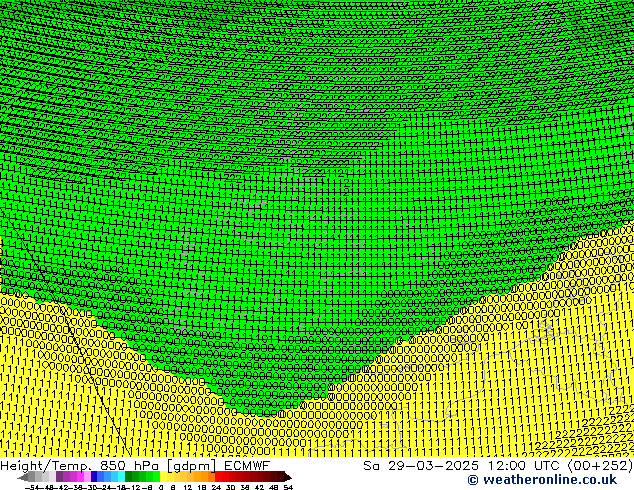634x490 pixels.
Task: Click the 'Sa 29-03-2025' forecast date
Action: [x=421, y=466]
